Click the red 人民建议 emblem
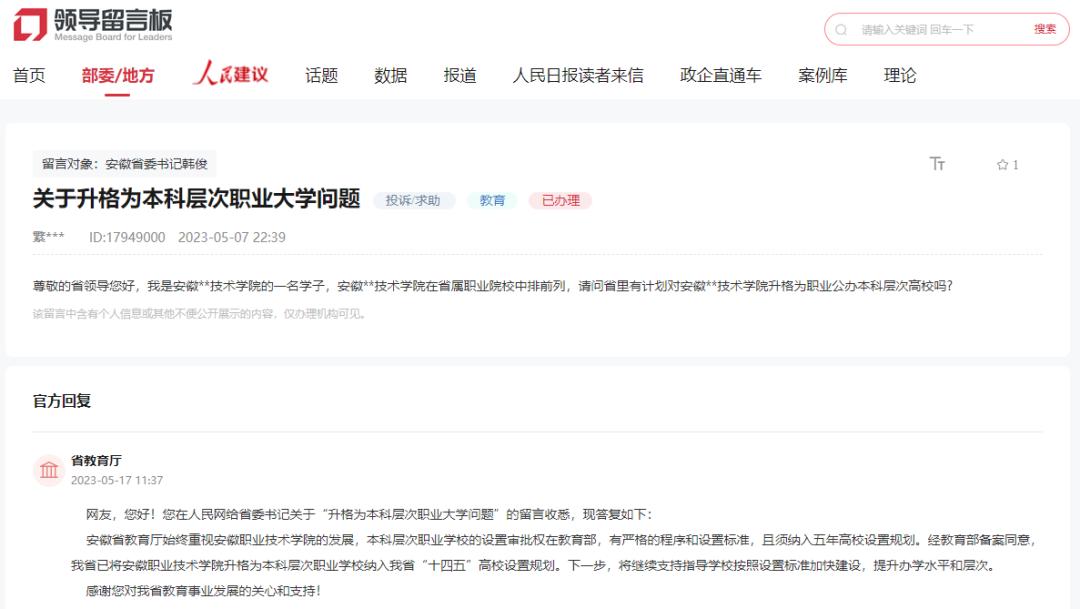Screen dimensions: 1080x609 point(232,73)
